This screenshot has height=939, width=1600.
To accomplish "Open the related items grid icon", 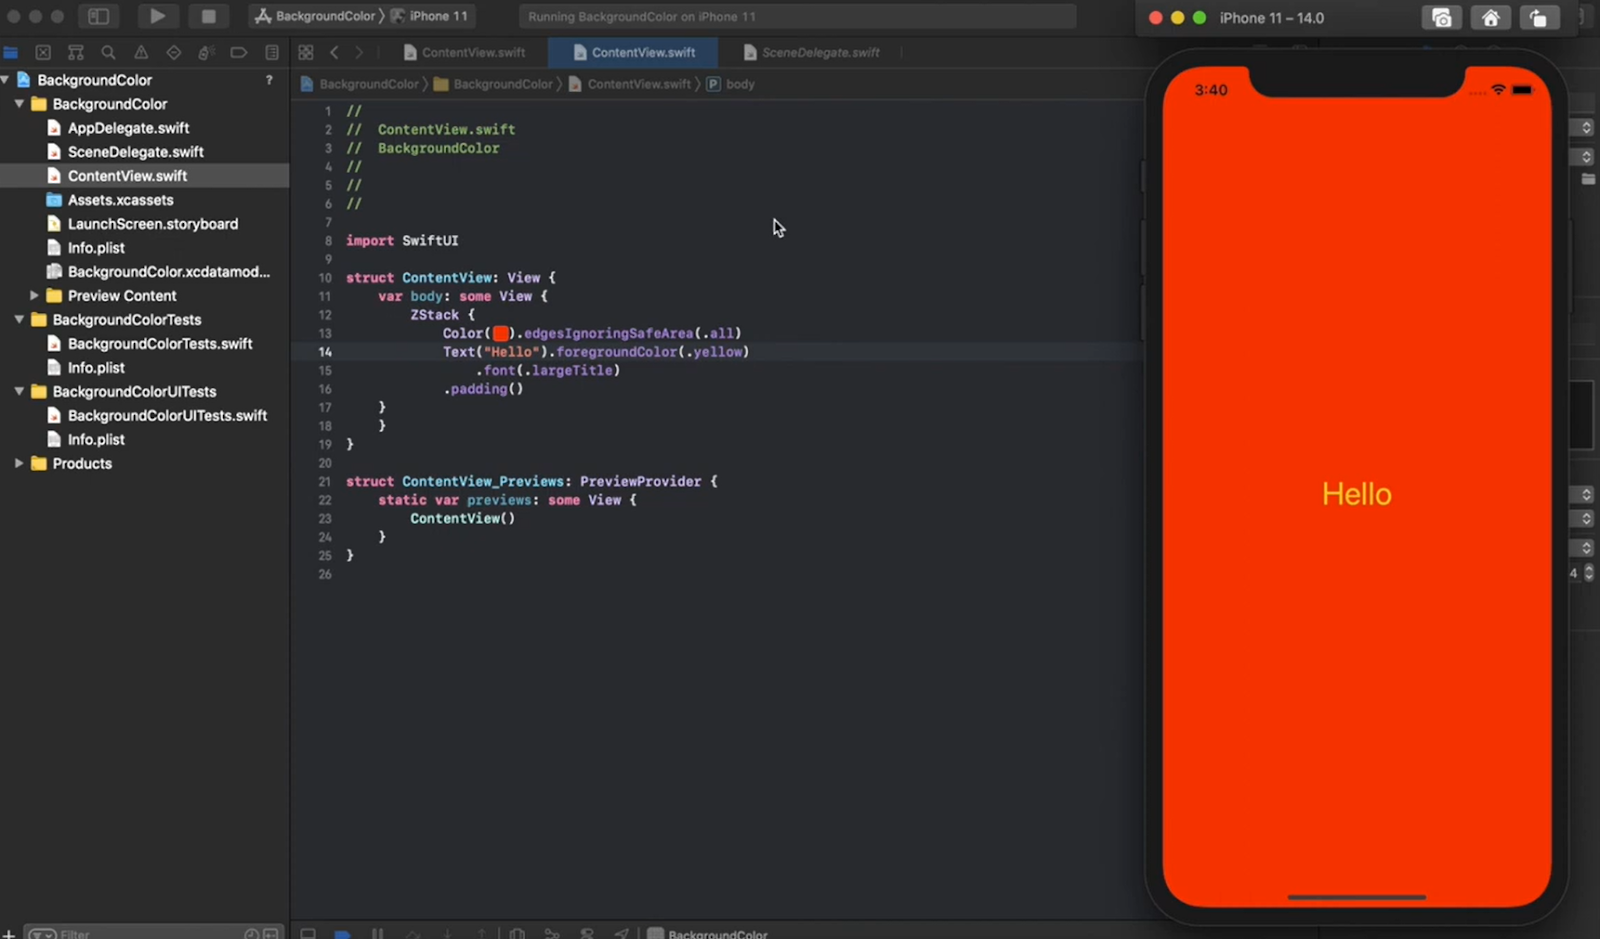I will [x=306, y=53].
